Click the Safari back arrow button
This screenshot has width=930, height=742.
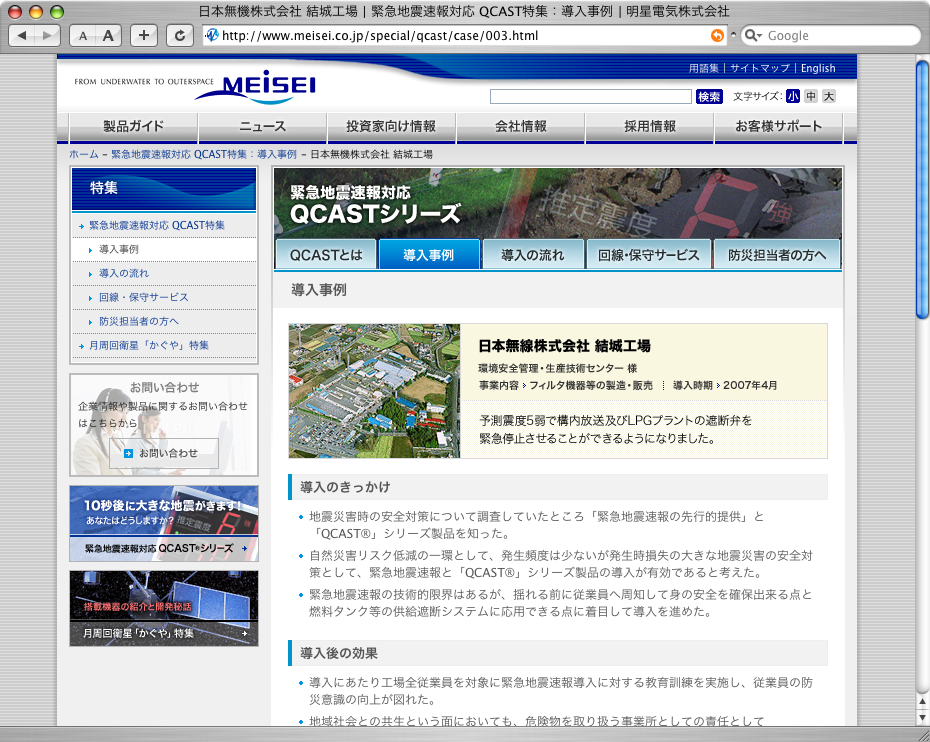click(x=23, y=36)
